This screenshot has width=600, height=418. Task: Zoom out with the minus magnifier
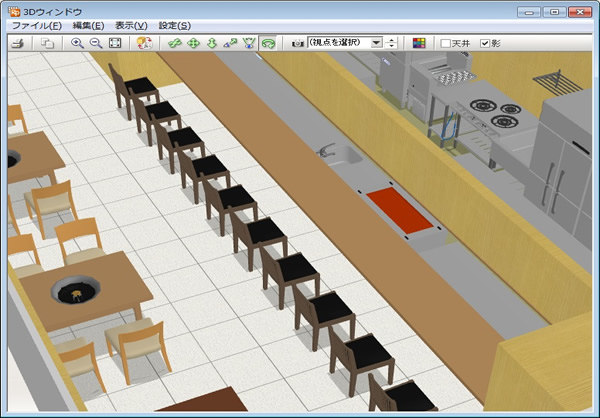coord(96,44)
